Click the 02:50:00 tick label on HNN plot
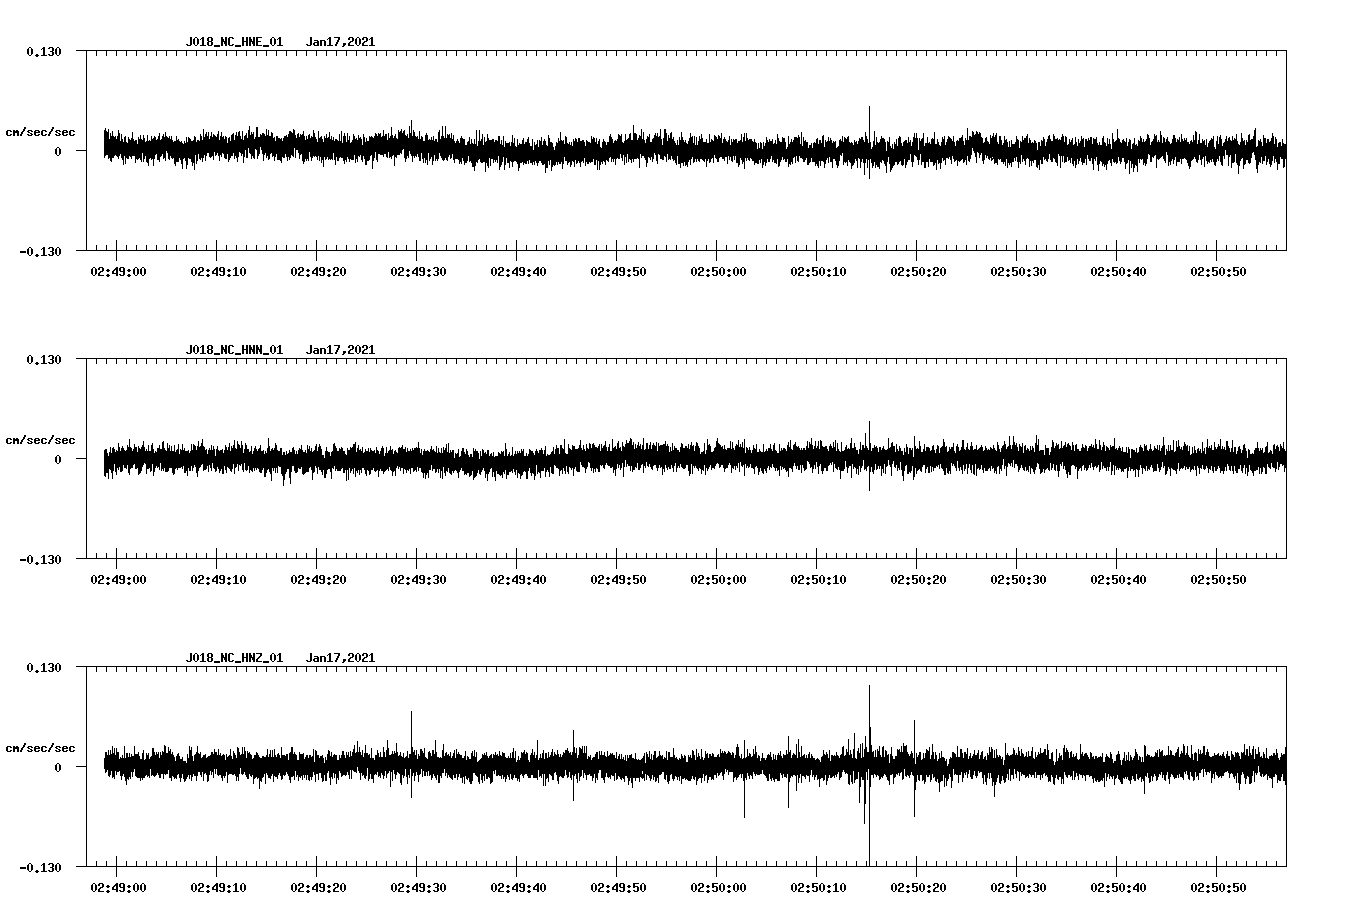 (717, 577)
